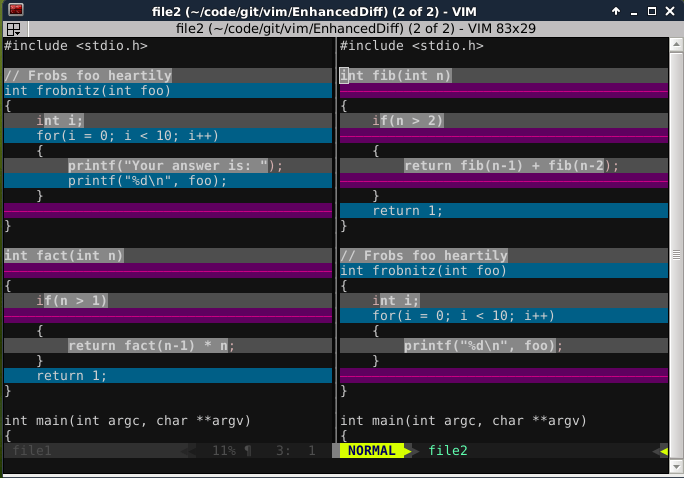Image resolution: width=684 pixels, height=478 pixels.
Task: Click '// Frobs foo heartily' in right pane
Action: [x=424, y=256]
